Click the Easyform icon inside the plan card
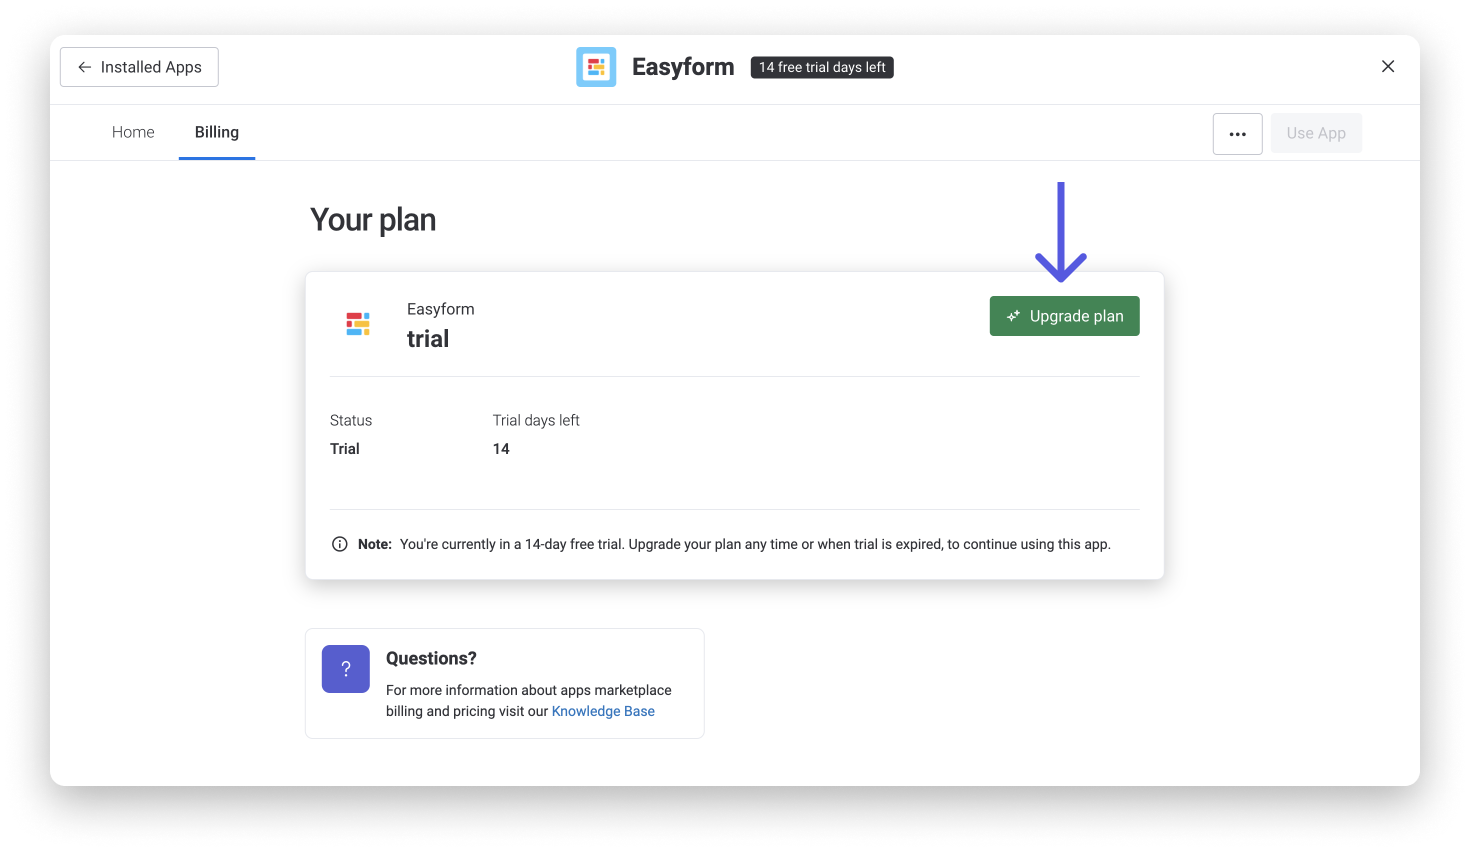The width and height of the screenshot is (1470, 851). click(x=358, y=324)
